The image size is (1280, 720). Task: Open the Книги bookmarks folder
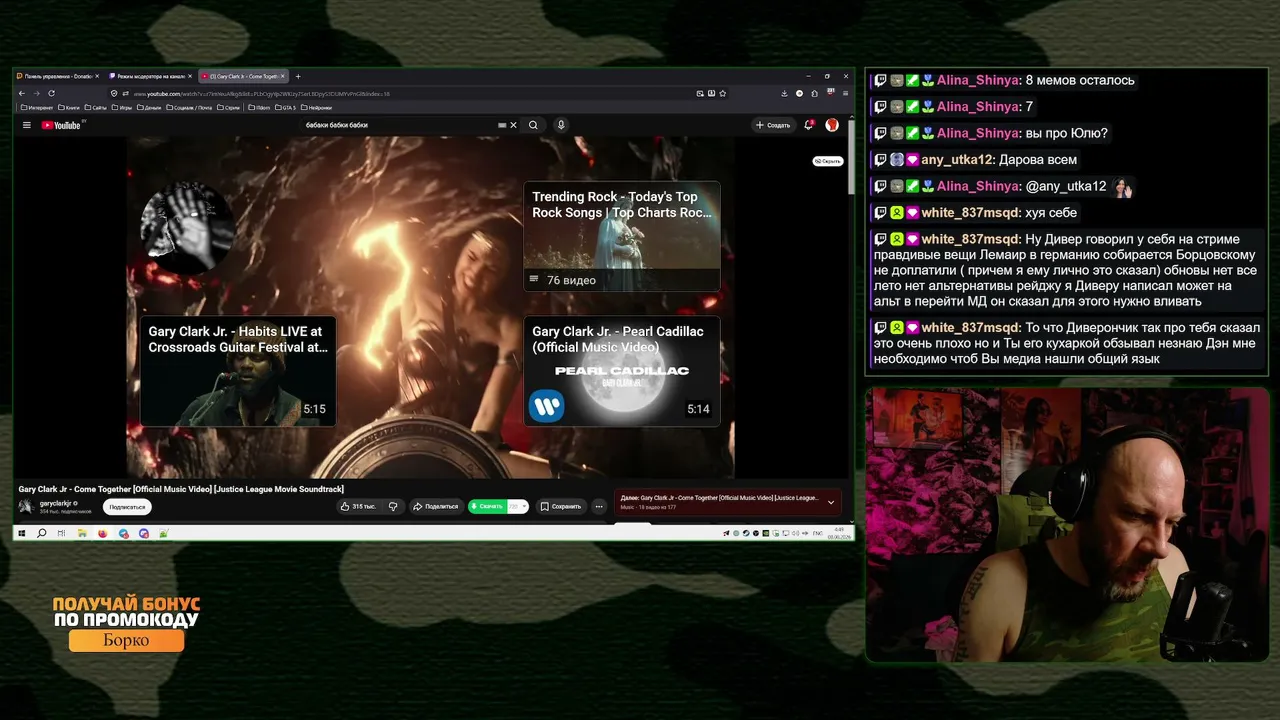coord(69,107)
